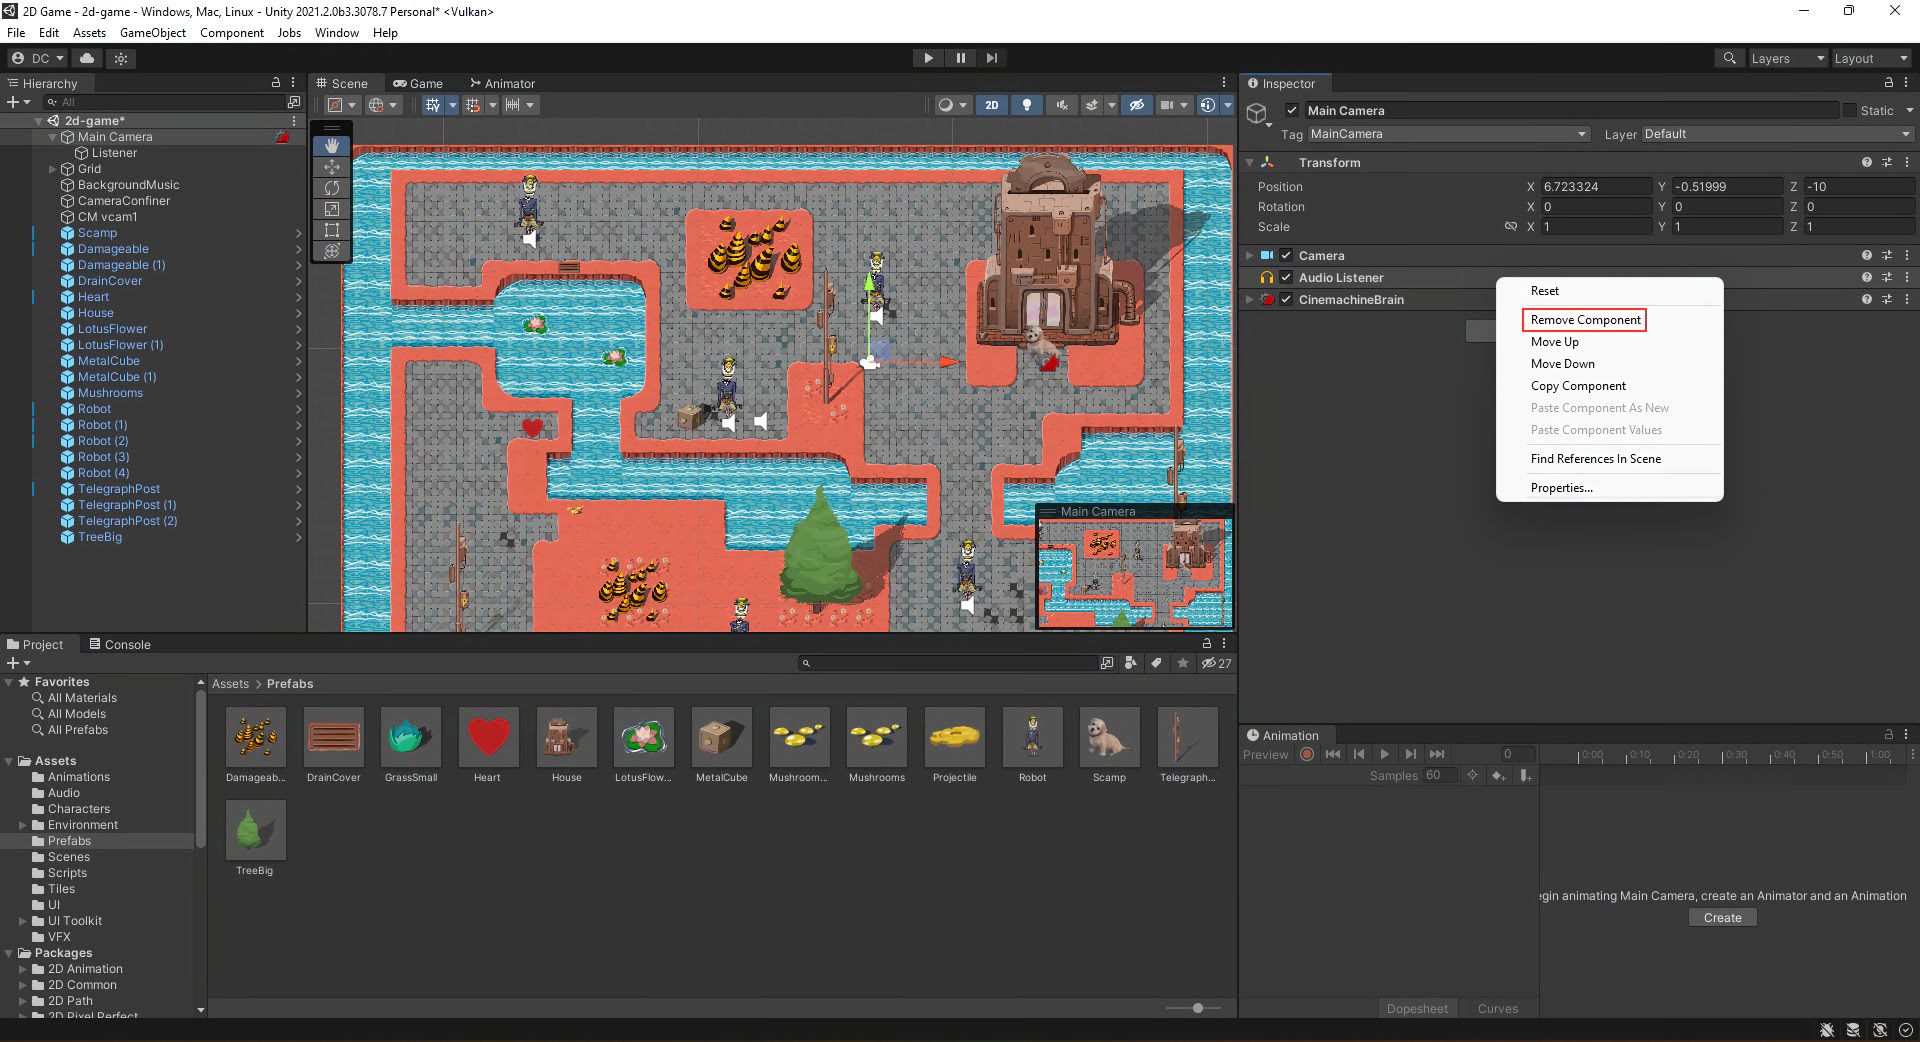1920x1042 pixels.
Task: Disable the Audio Listener component checkbox
Action: [1286, 277]
